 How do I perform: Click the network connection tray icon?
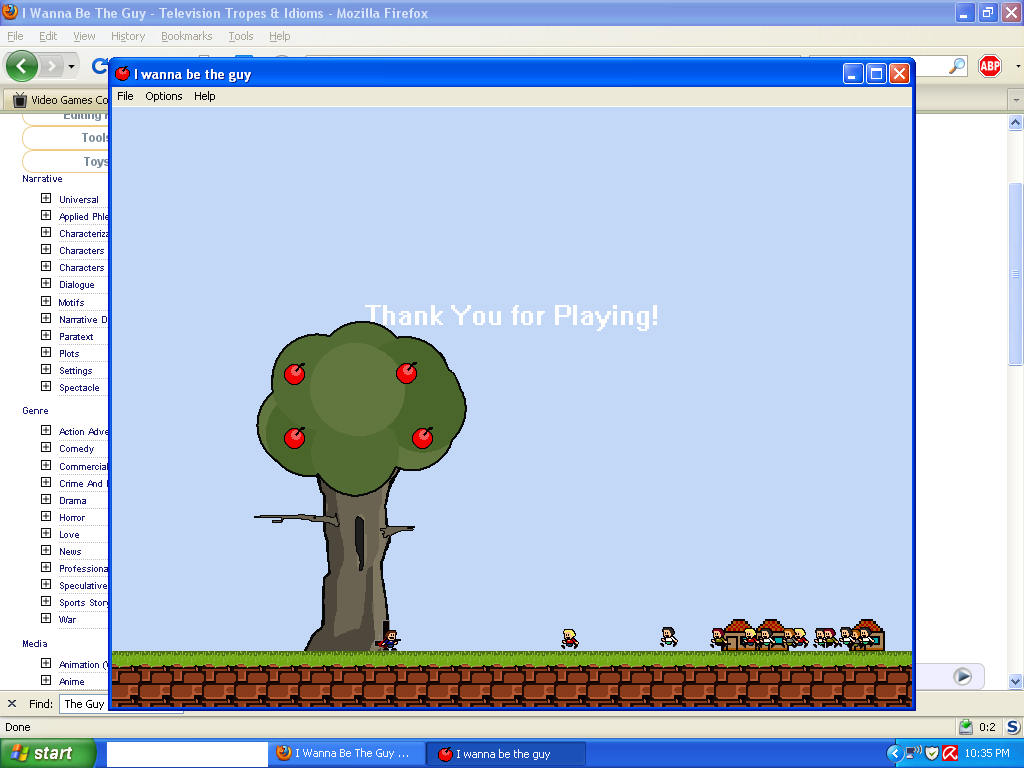click(914, 753)
